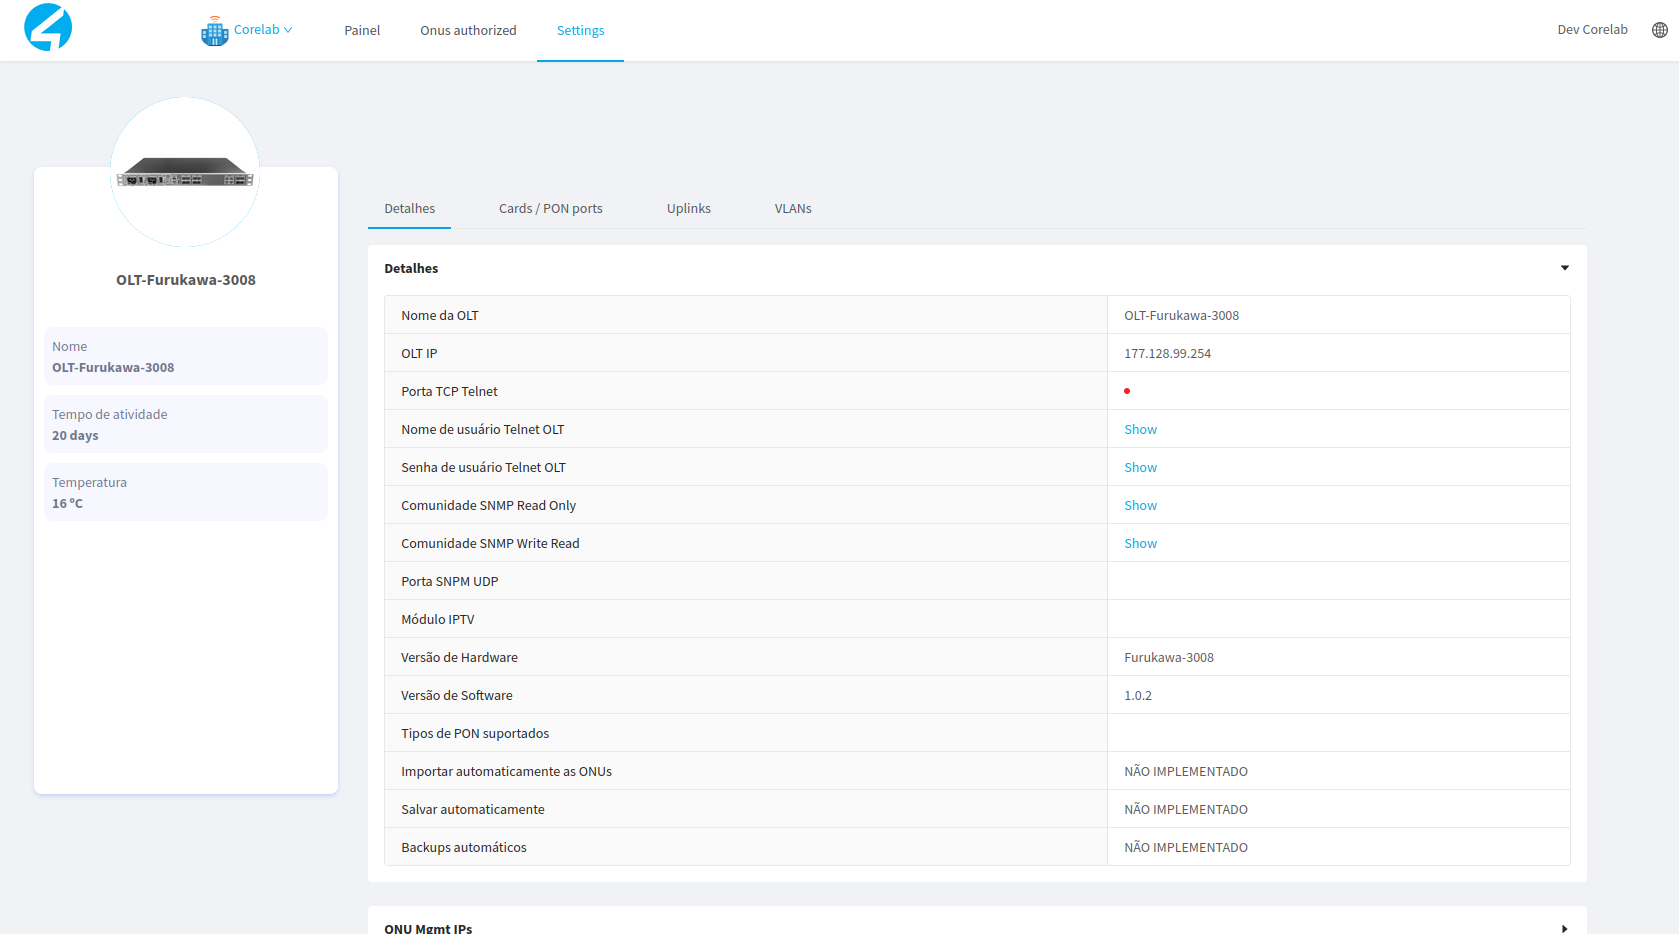
Task: Open the language globe icon
Action: coord(1659,30)
